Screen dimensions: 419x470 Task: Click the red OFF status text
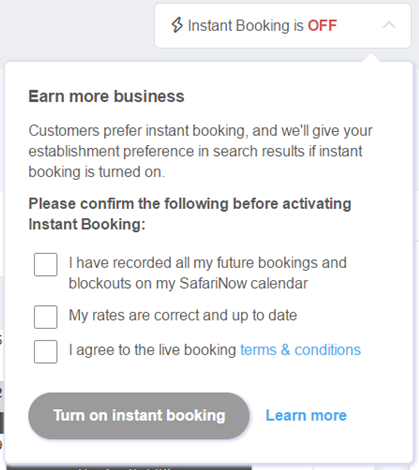pos(322,26)
